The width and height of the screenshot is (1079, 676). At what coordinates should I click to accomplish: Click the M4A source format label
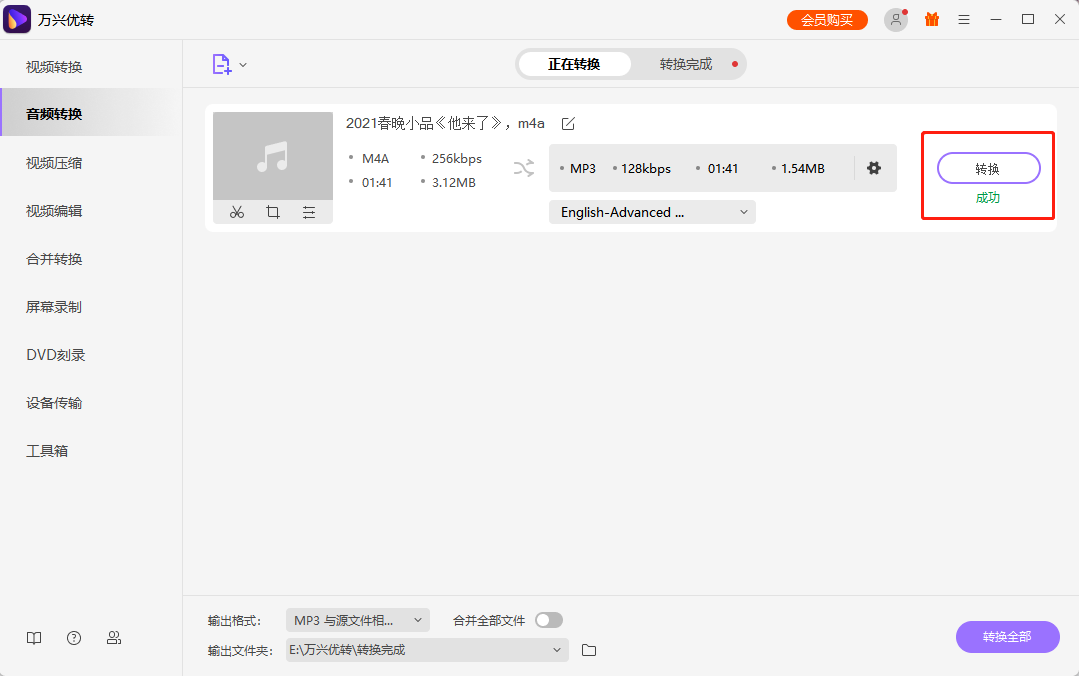[376, 158]
